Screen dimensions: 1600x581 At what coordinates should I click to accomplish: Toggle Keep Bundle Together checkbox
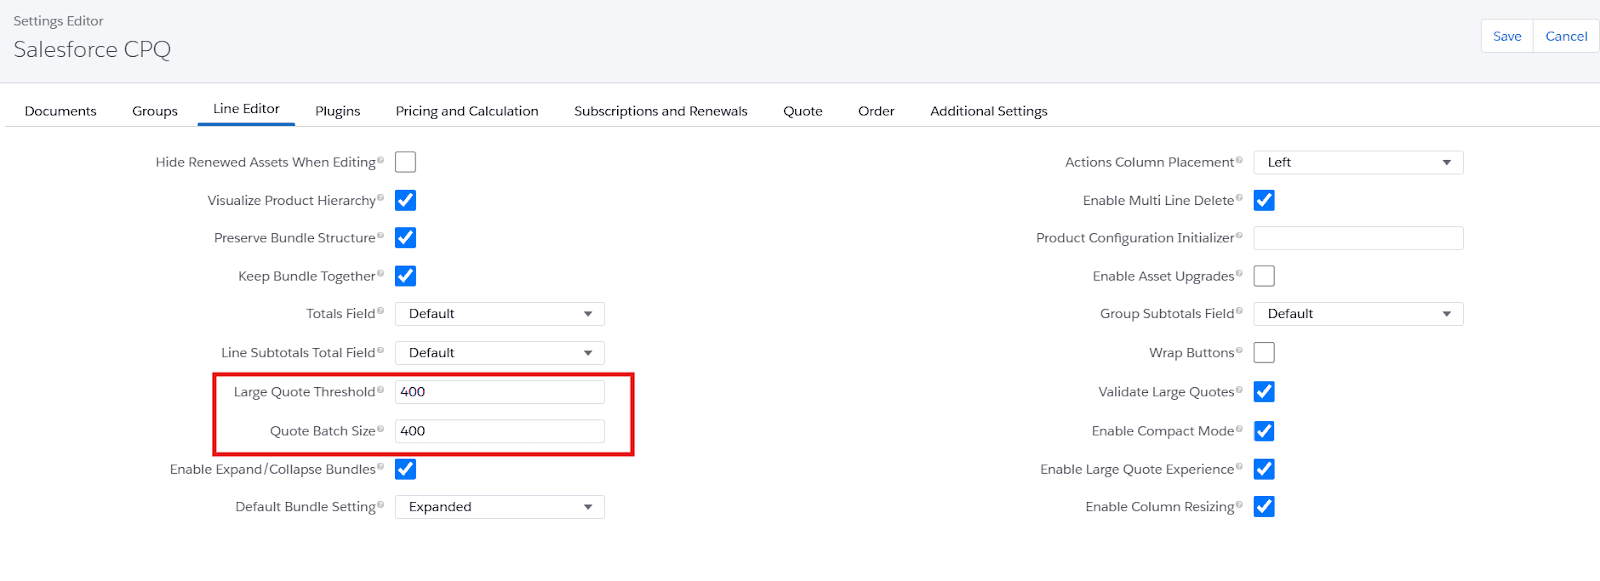tap(405, 276)
